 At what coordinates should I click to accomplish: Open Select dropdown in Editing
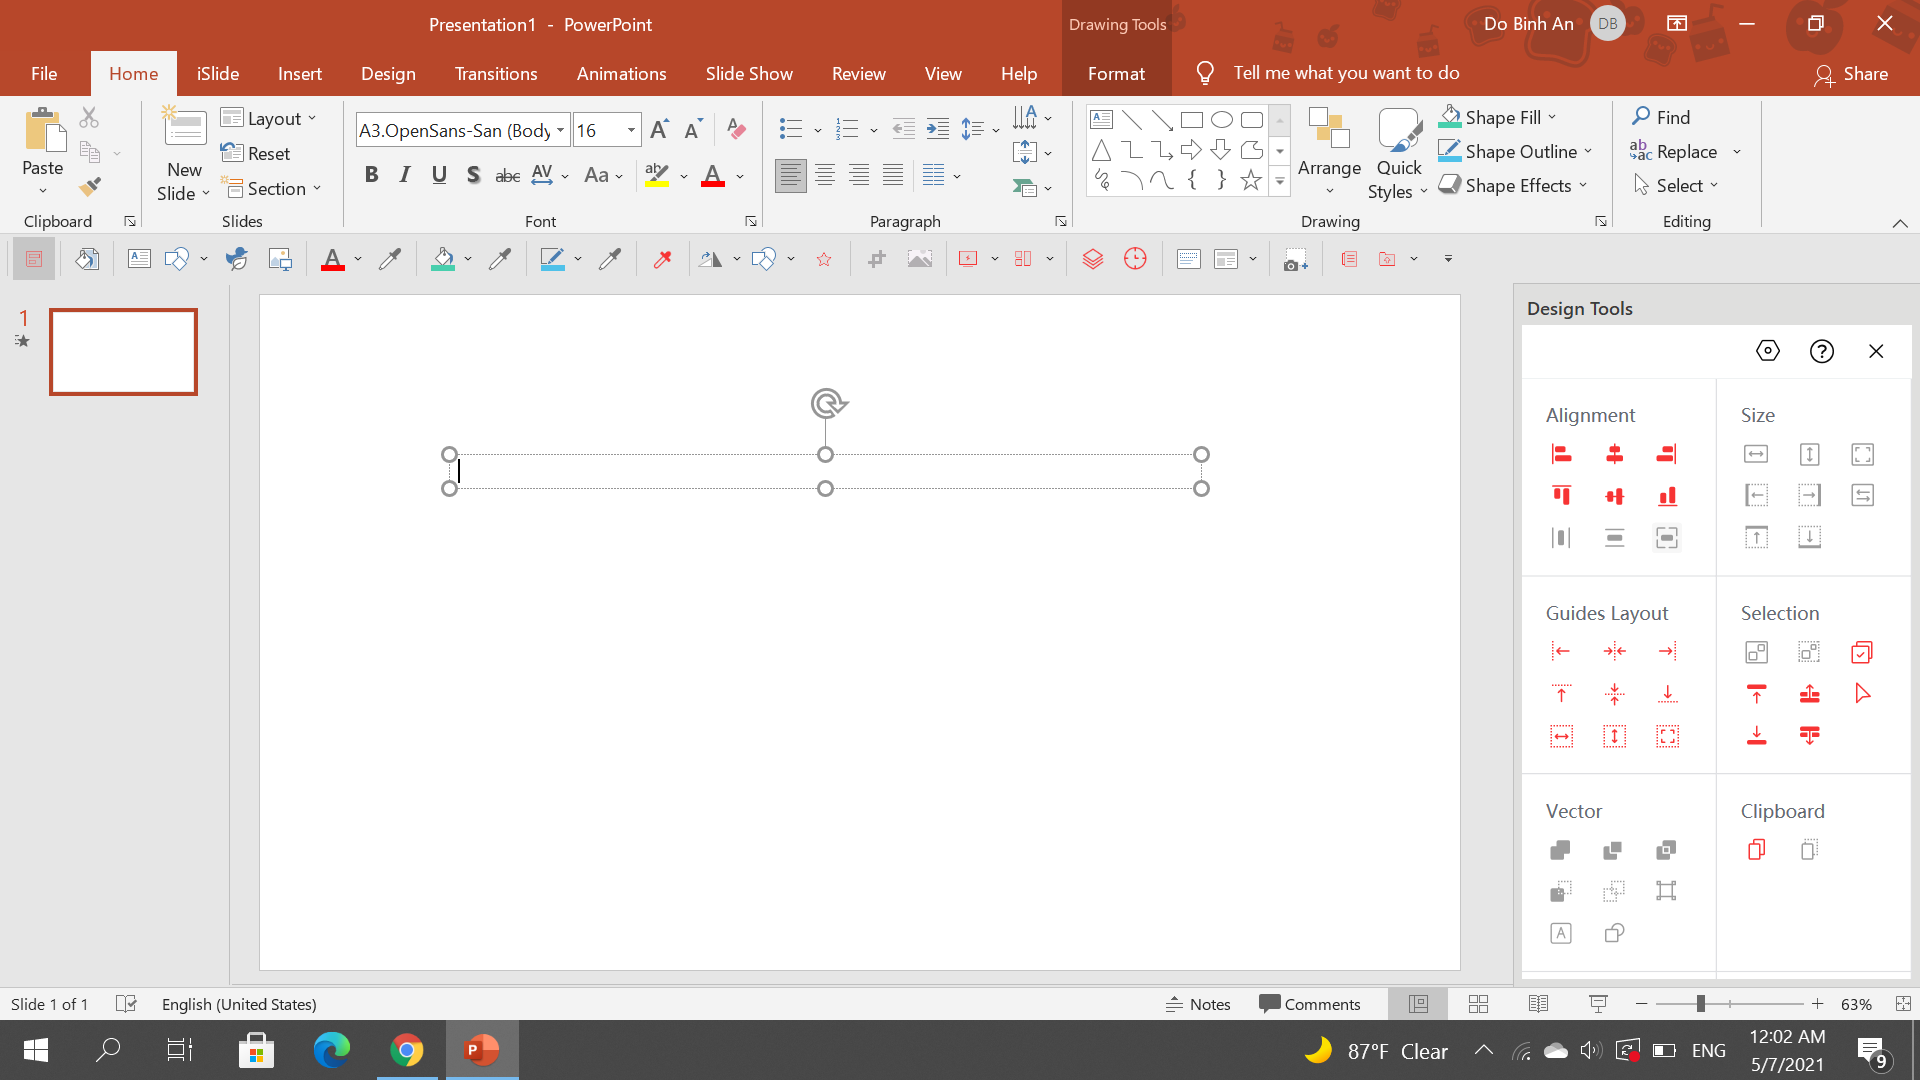(x=1675, y=185)
